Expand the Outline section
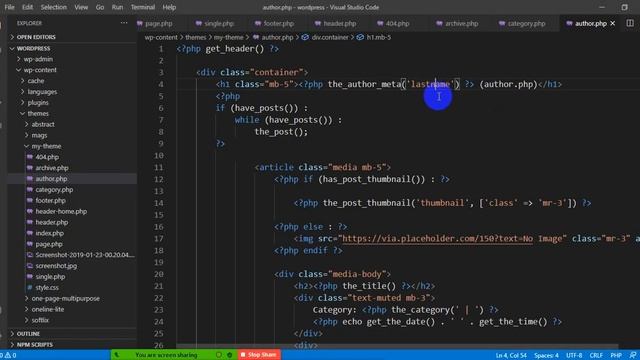The width and height of the screenshot is (640, 360). pyautogui.click(x=28, y=334)
